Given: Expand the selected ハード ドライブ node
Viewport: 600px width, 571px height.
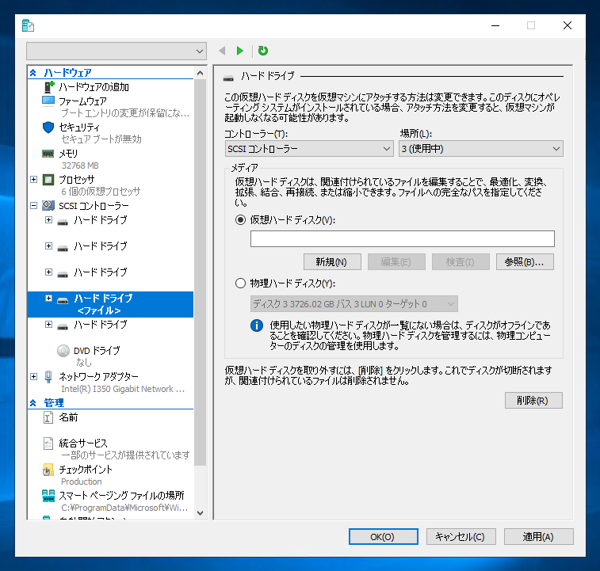Looking at the screenshot, I should 49,298.
